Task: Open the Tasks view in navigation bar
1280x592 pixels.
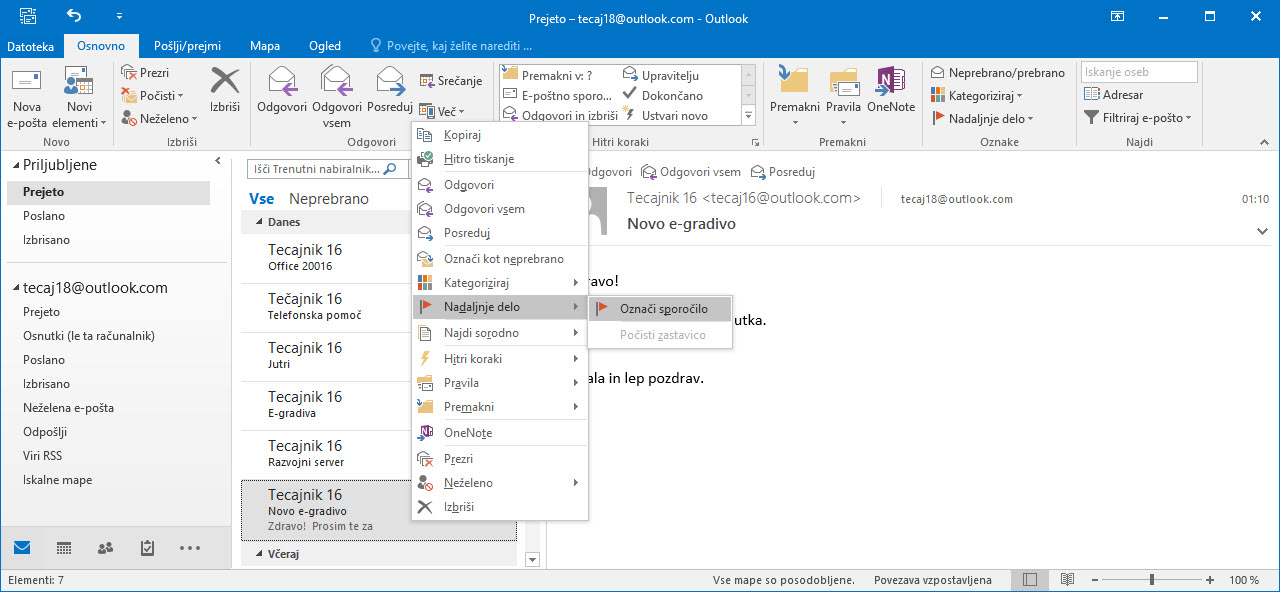Action: point(147,548)
